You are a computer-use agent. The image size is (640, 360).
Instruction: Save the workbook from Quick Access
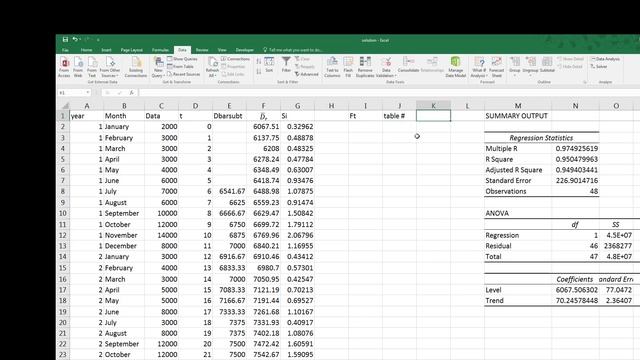tap(65, 40)
